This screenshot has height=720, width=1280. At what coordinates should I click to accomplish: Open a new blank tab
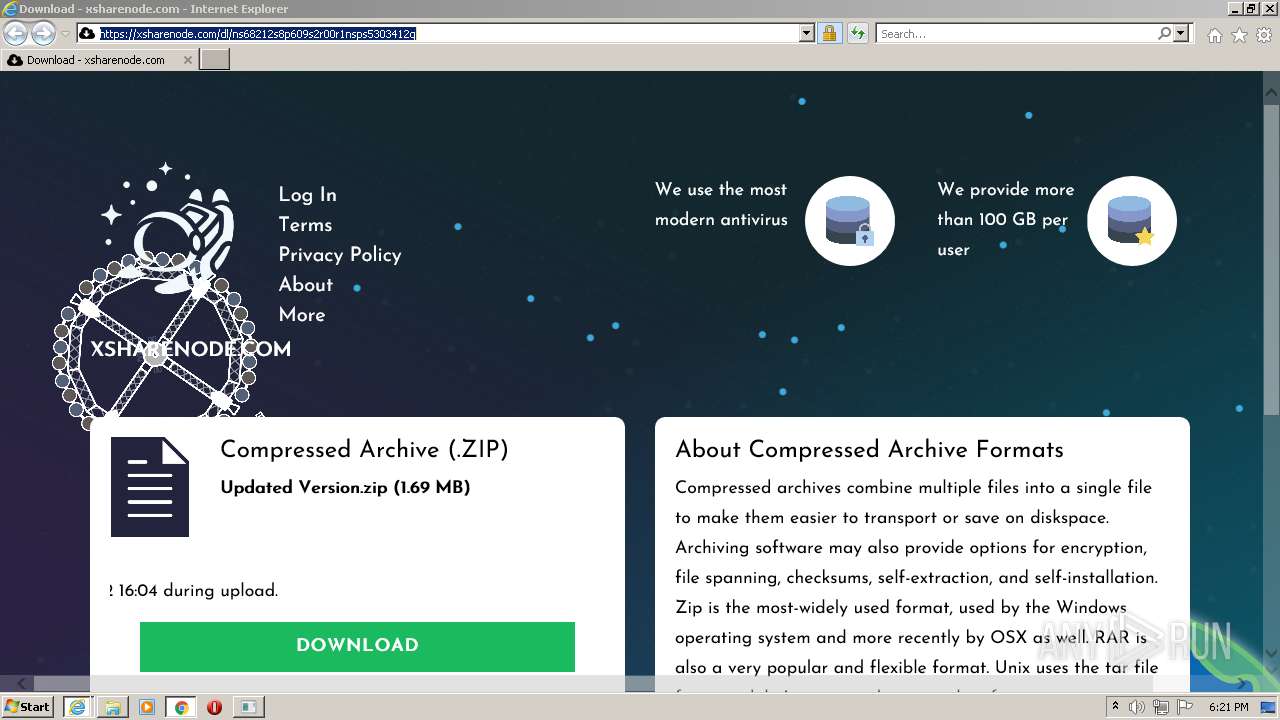215,59
